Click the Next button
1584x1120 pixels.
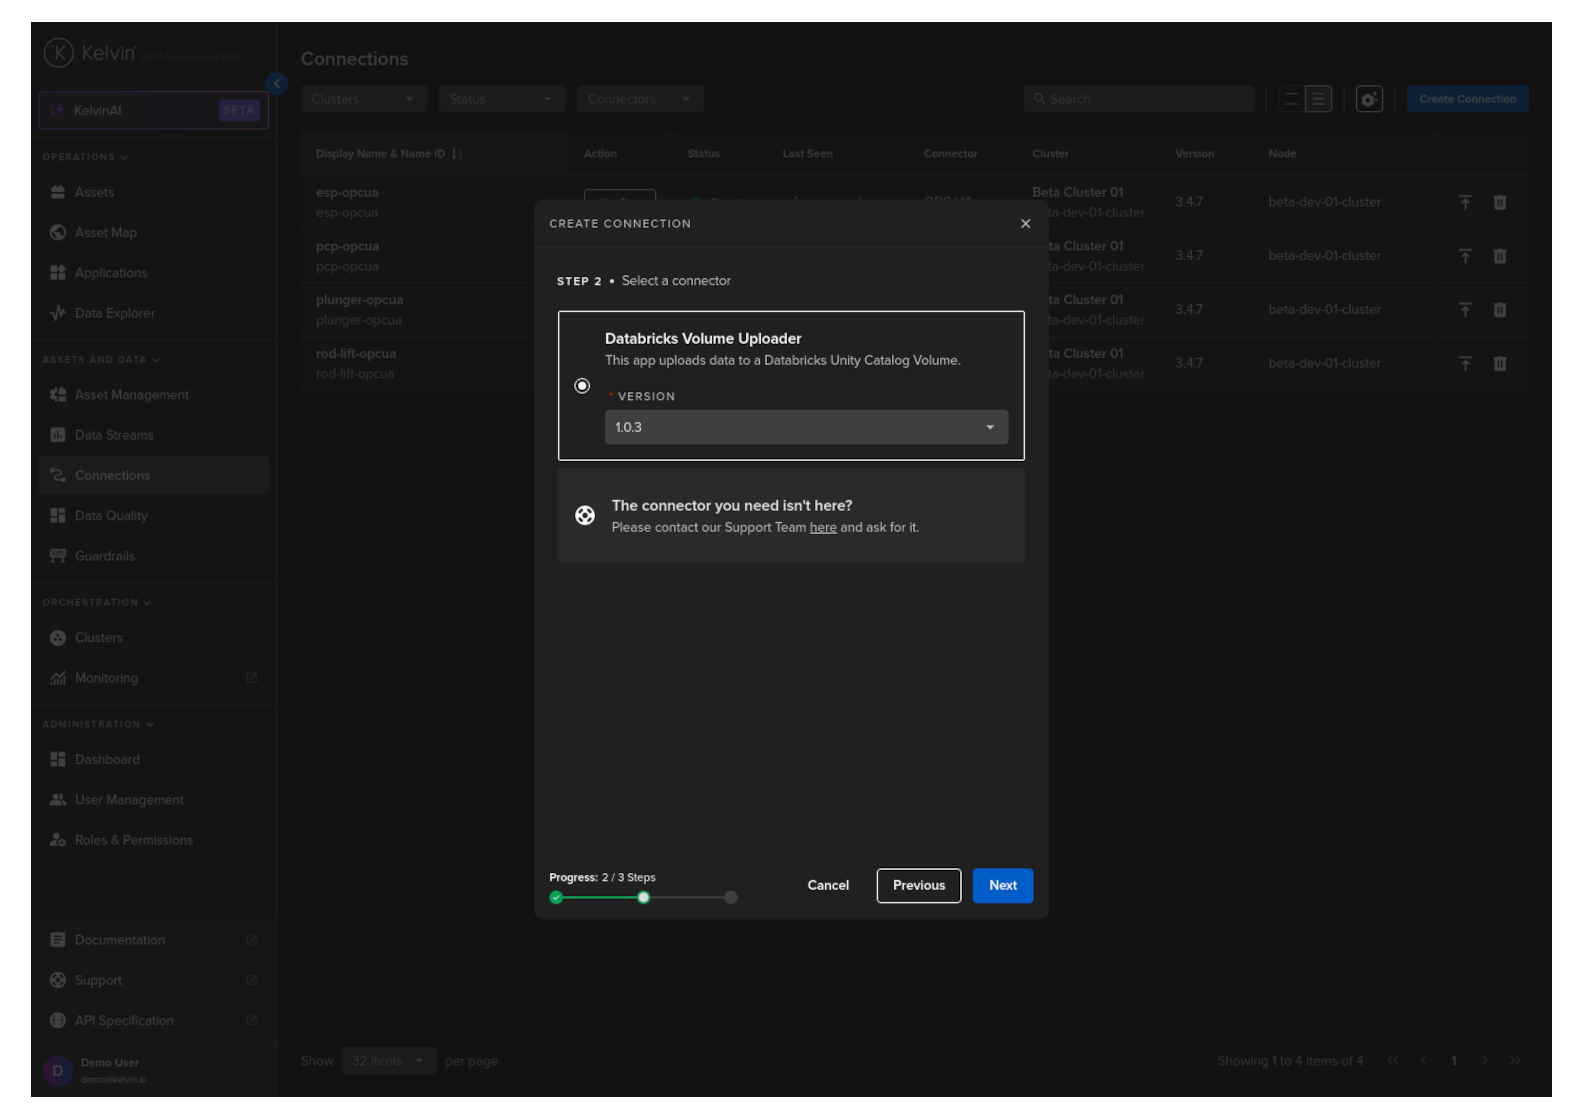click(1002, 886)
